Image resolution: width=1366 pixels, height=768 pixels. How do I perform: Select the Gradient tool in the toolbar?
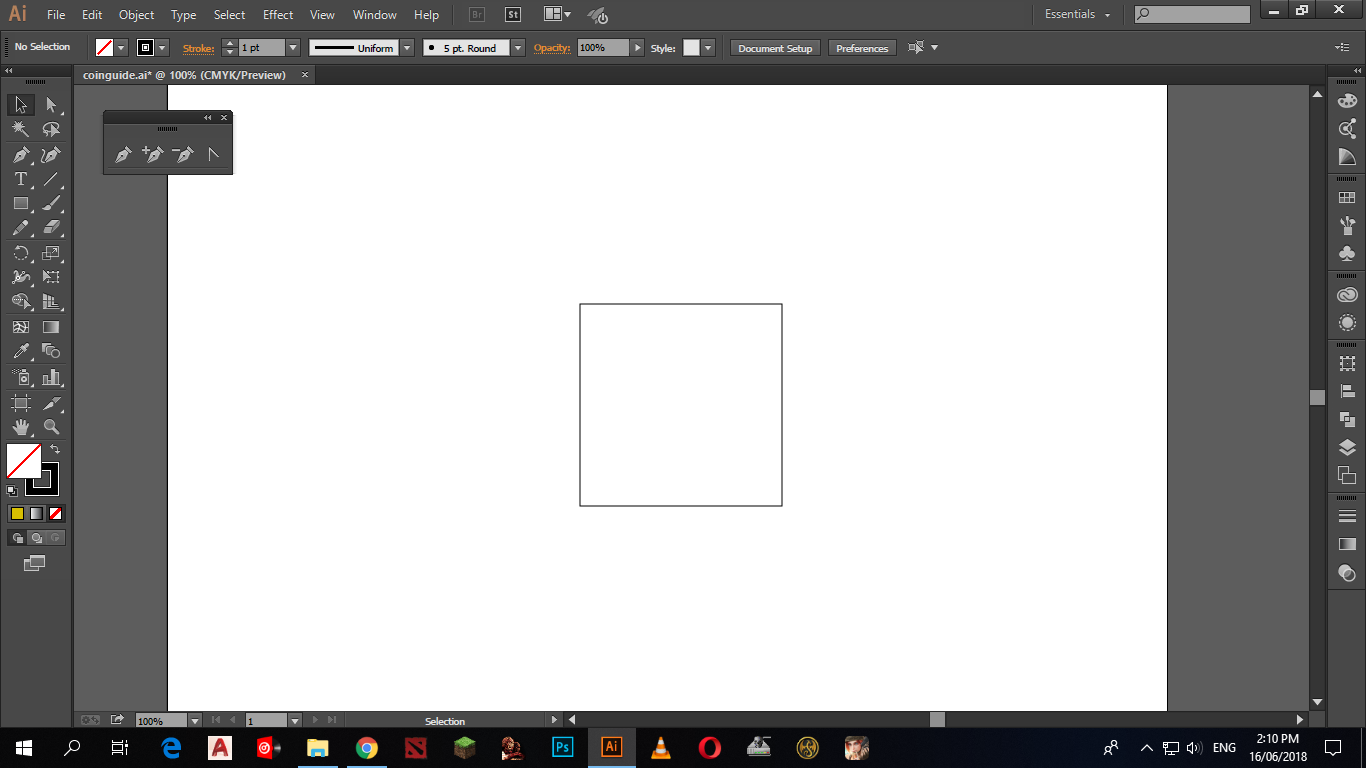(x=51, y=327)
